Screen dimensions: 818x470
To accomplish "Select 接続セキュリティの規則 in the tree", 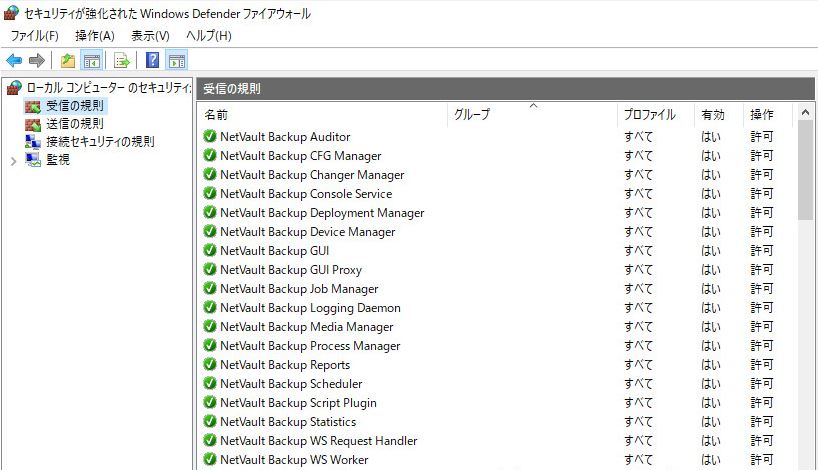I will (x=100, y=141).
